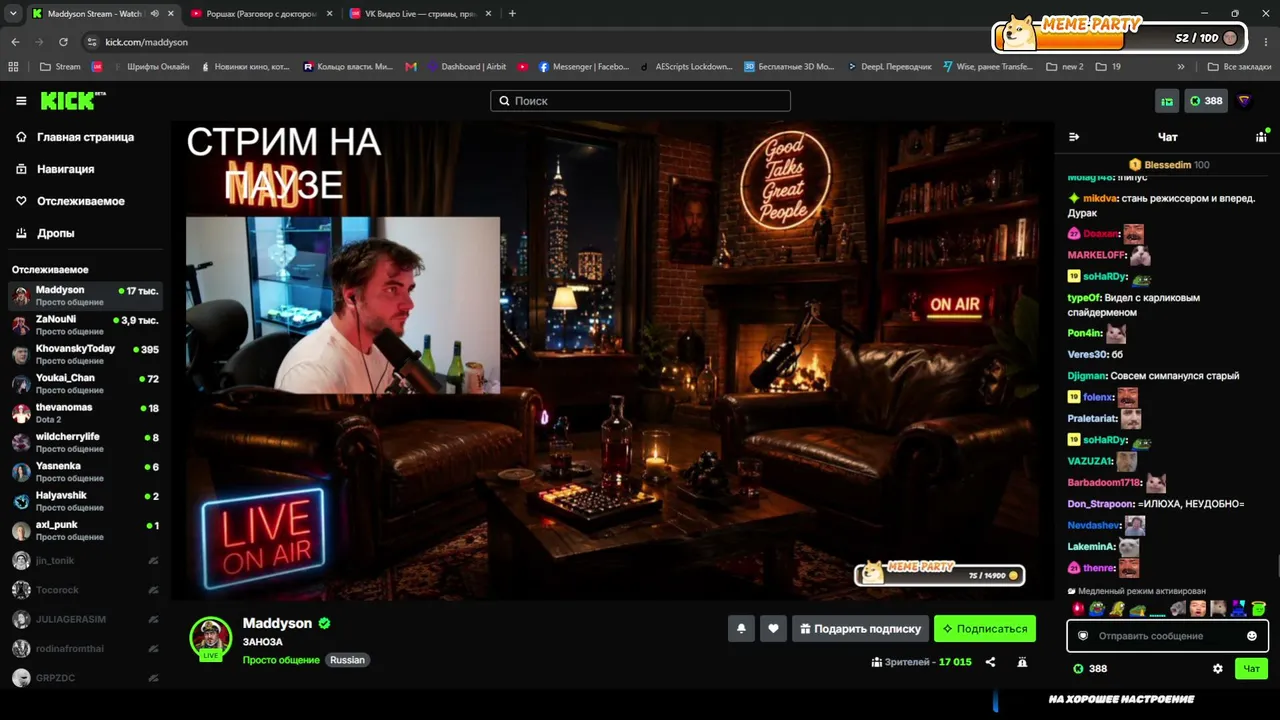Open Yasnenka channel in followed list
This screenshot has height=720, width=1280.
(x=85, y=472)
